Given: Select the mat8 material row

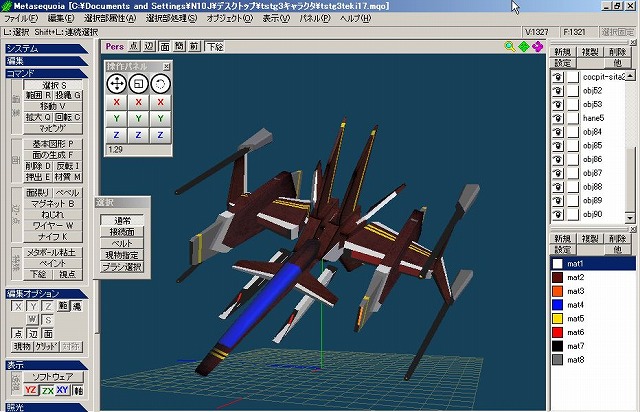Looking at the screenshot, I should pyautogui.click(x=593, y=360).
